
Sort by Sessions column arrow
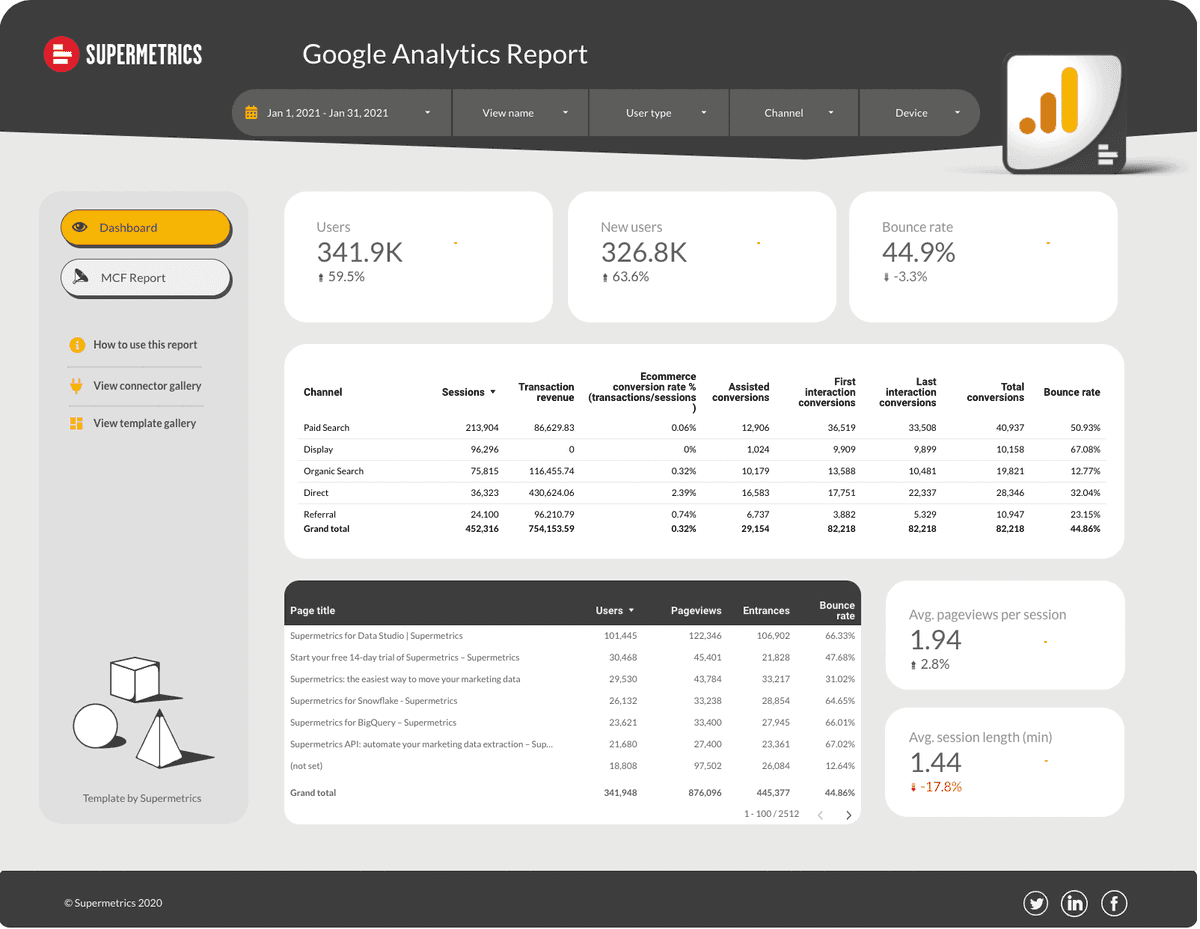(x=493, y=393)
